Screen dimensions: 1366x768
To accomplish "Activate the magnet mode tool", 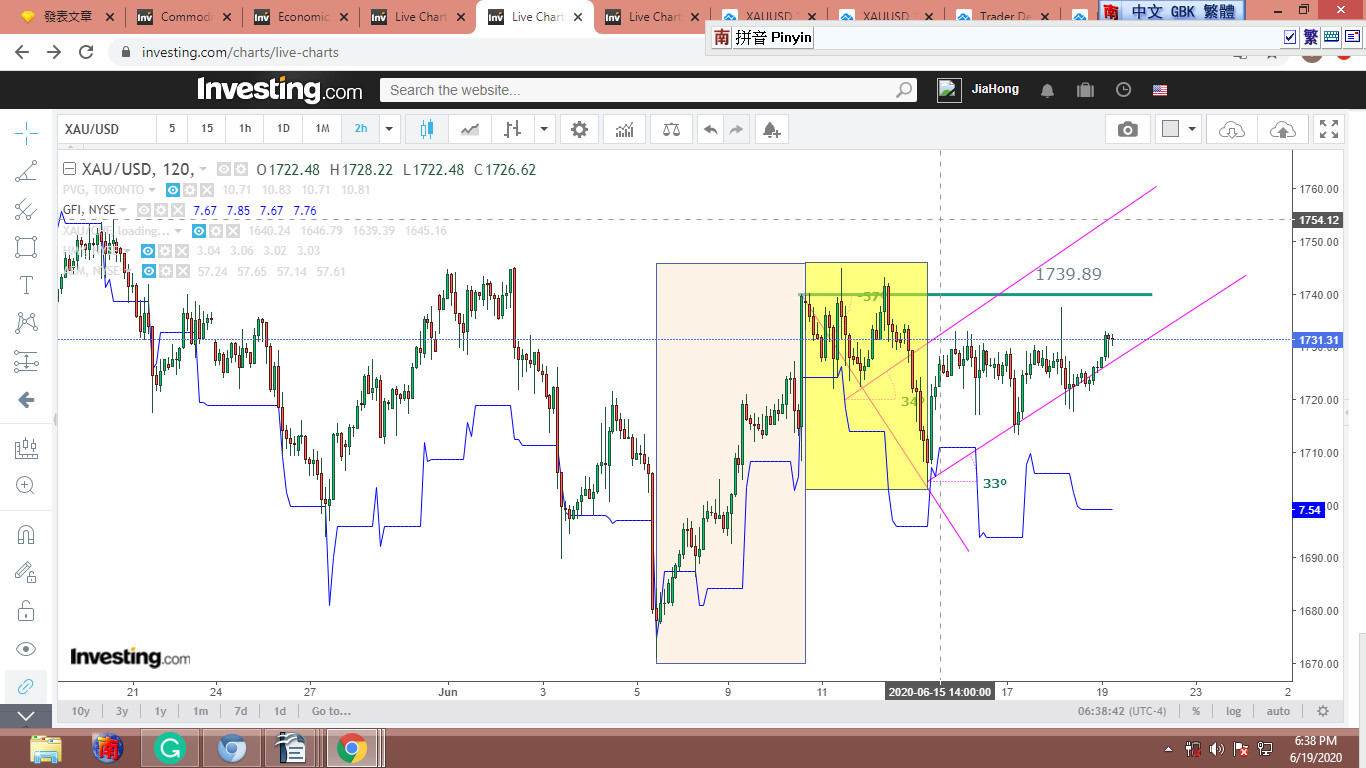I will [x=26, y=534].
